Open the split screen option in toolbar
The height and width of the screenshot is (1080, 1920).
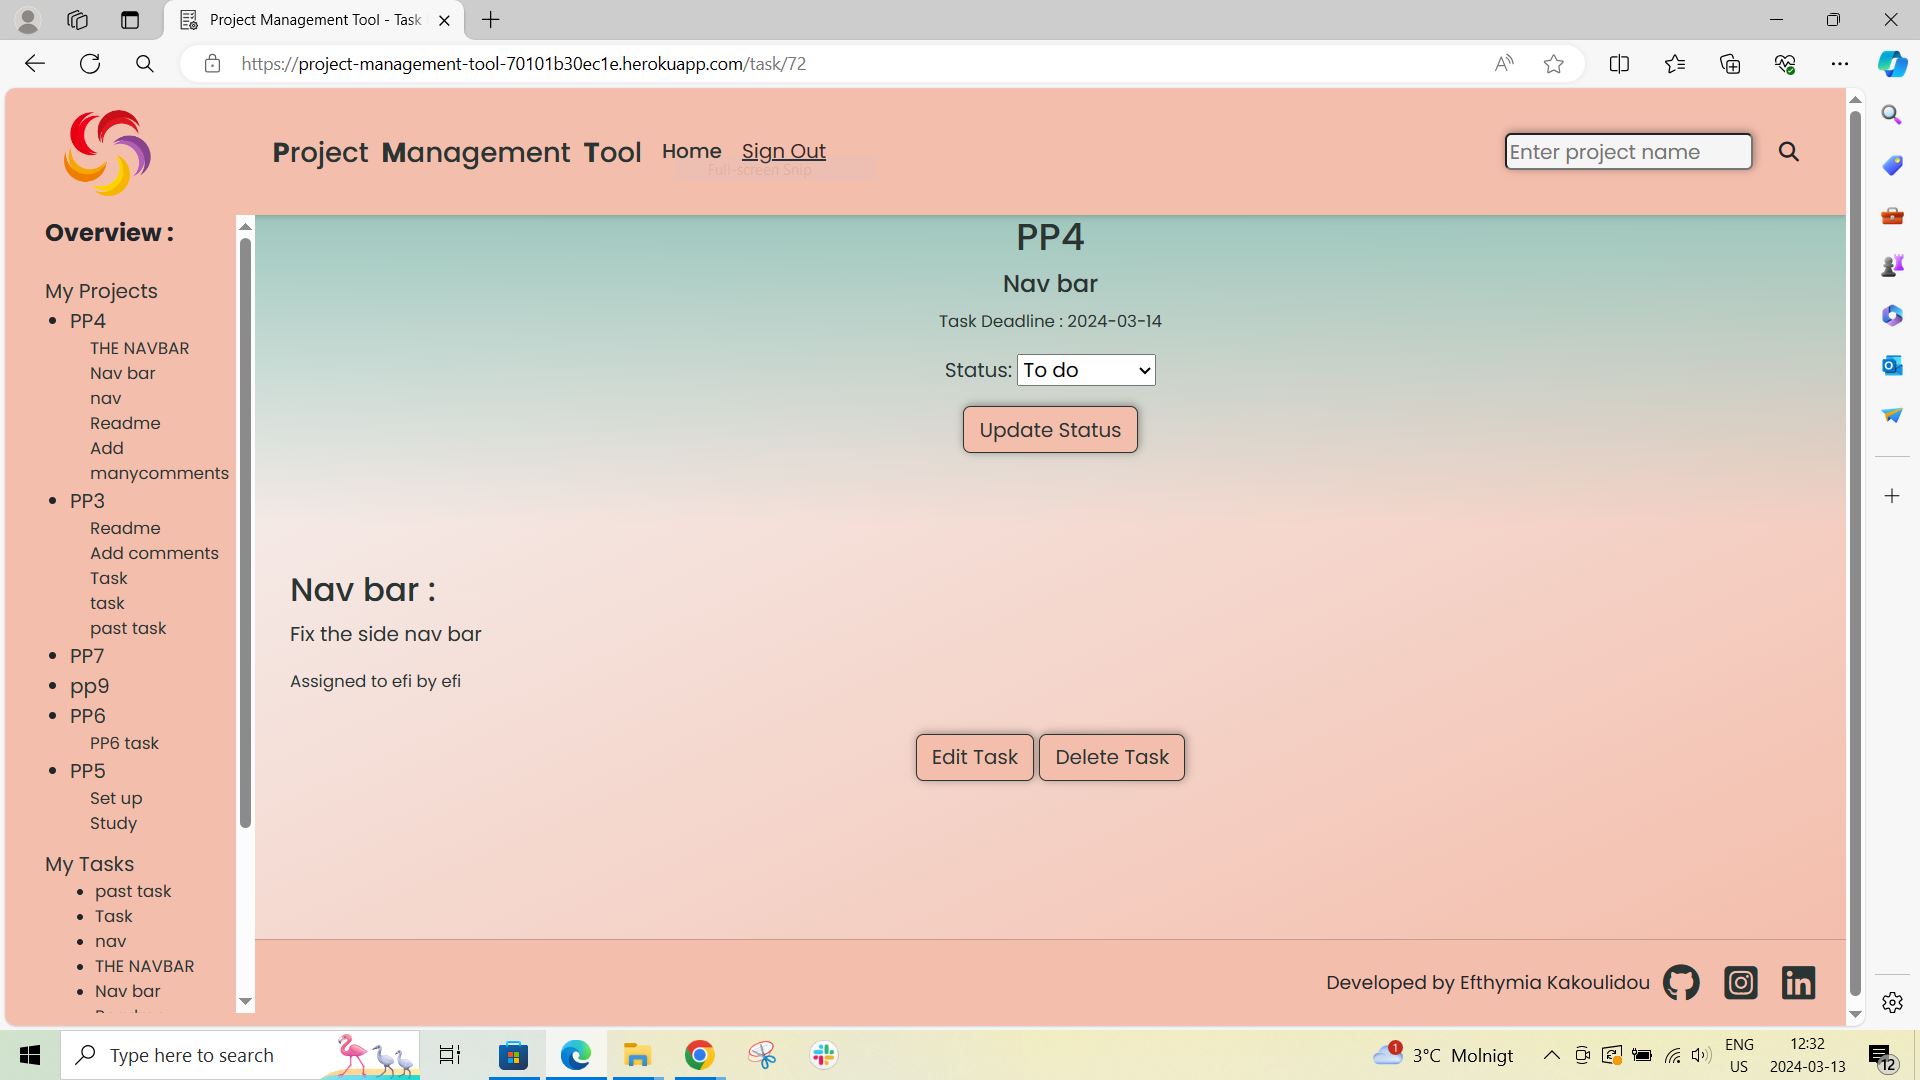coord(1619,63)
